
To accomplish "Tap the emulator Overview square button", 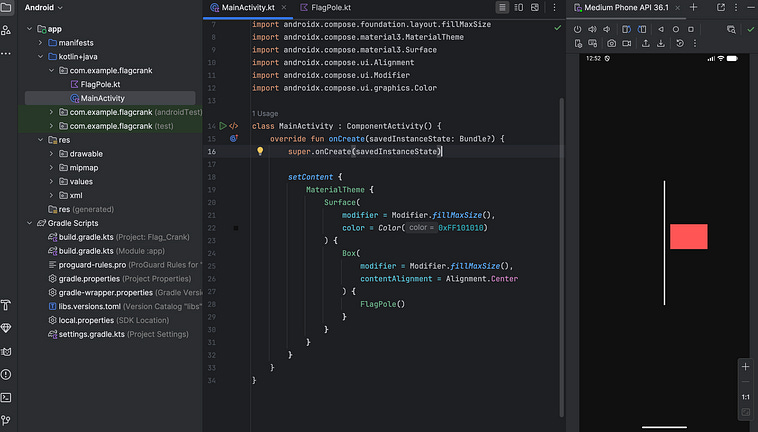I will [x=691, y=29].
